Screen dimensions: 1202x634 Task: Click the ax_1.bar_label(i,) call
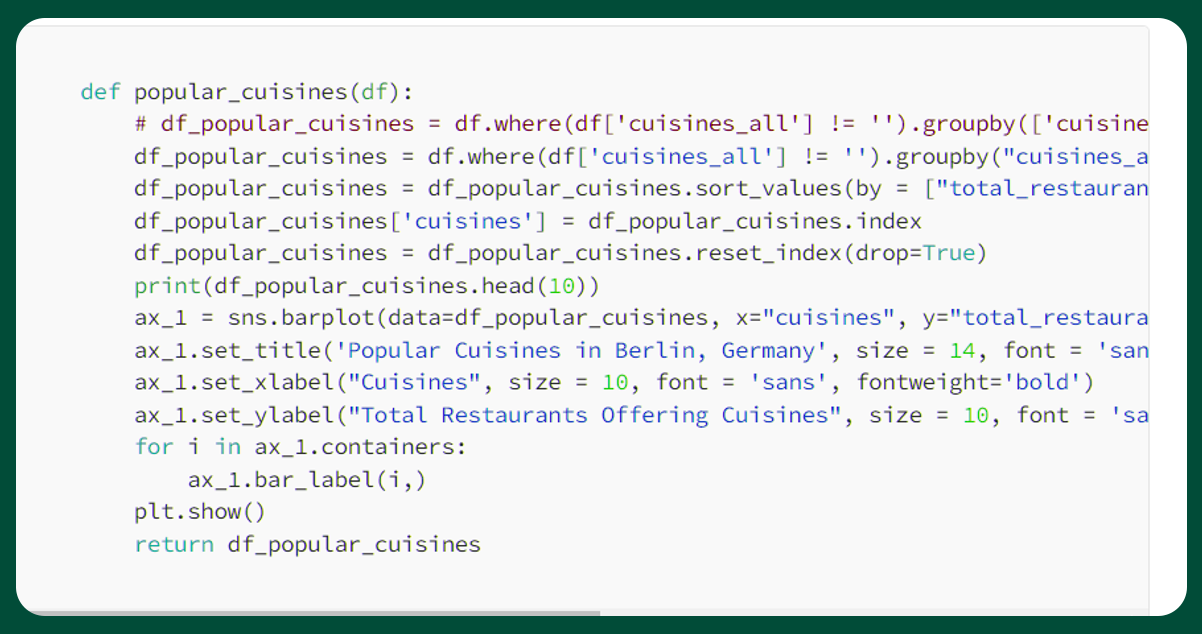pos(307,480)
